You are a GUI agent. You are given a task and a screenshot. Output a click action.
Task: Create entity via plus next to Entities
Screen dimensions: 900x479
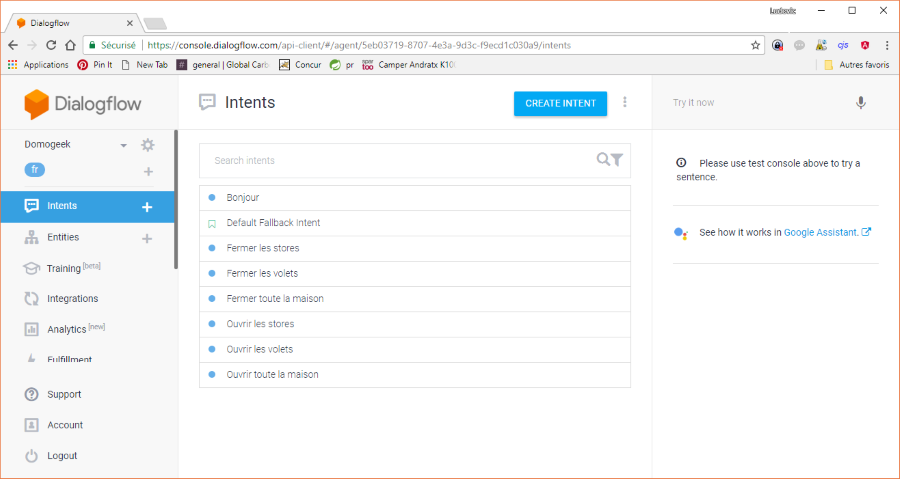click(147, 238)
